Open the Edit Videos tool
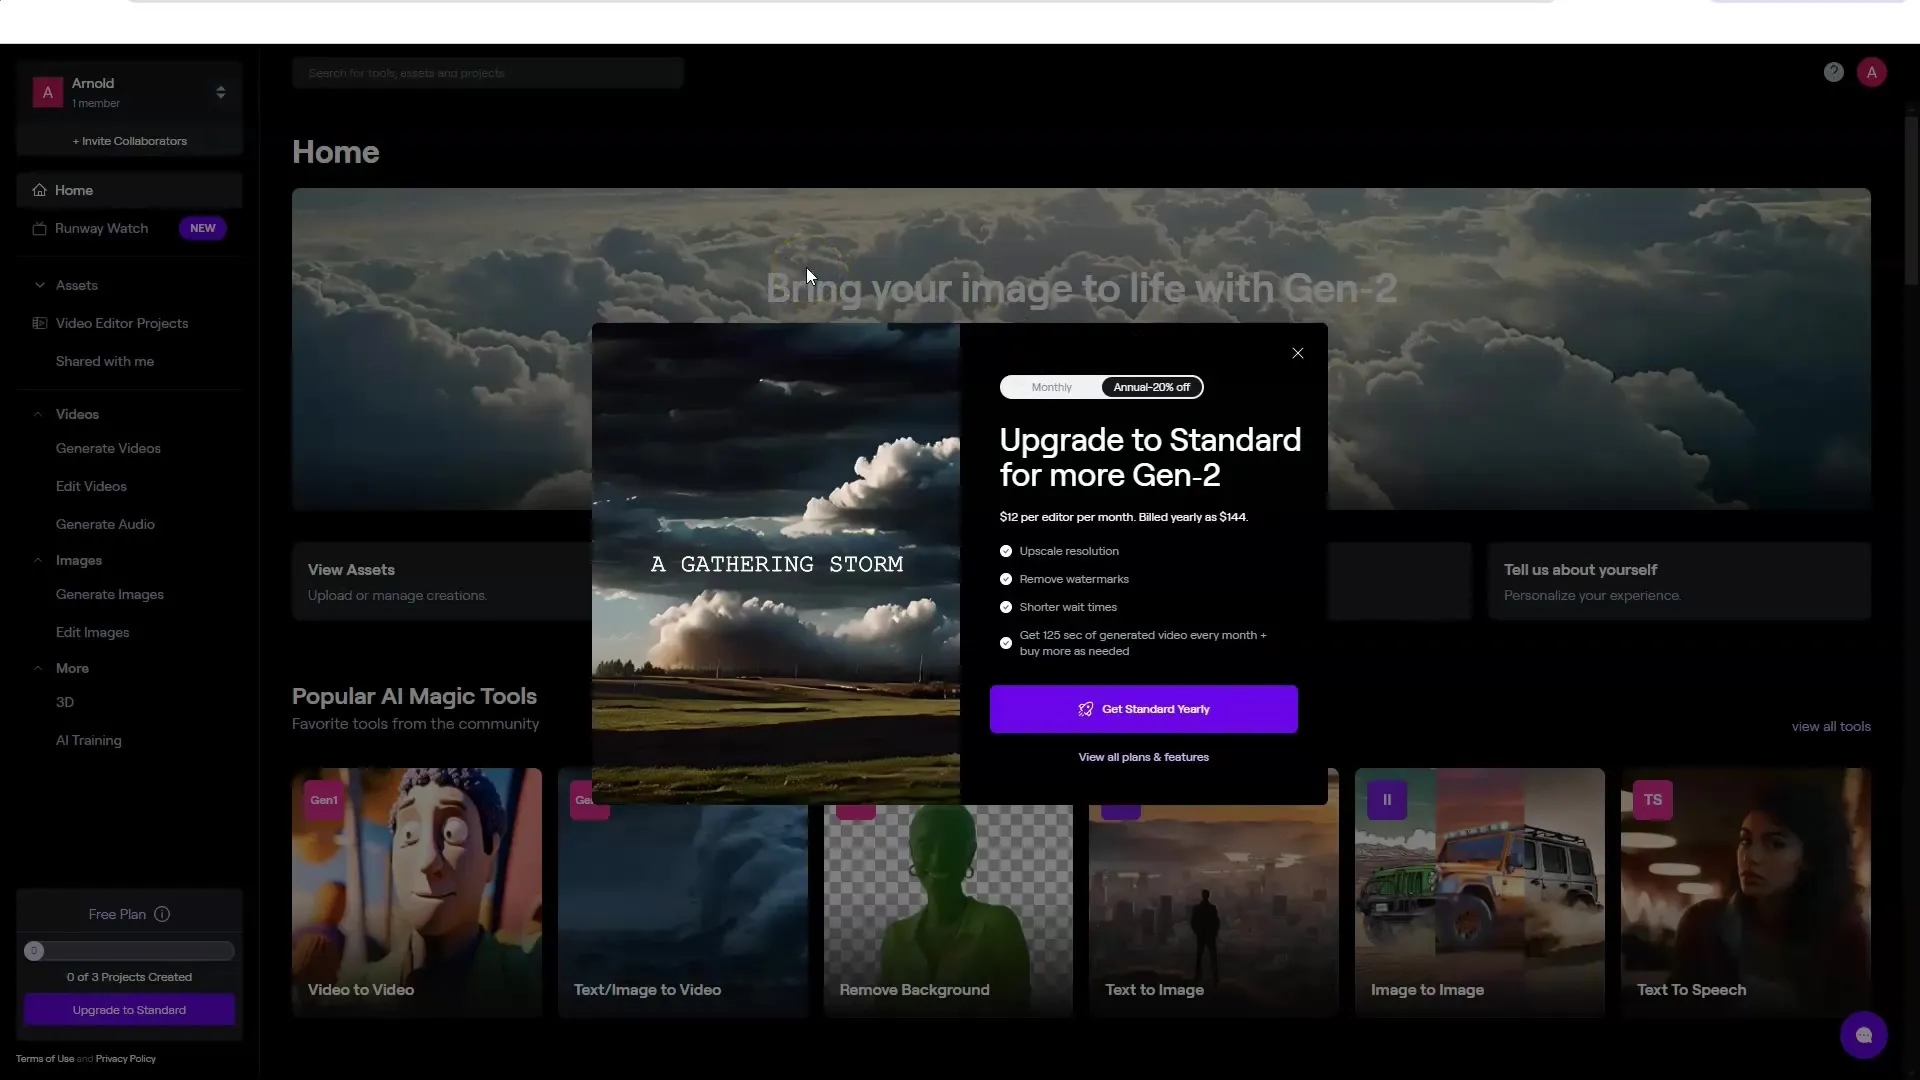This screenshot has height=1080, width=1920. click(x=91, y=485)
